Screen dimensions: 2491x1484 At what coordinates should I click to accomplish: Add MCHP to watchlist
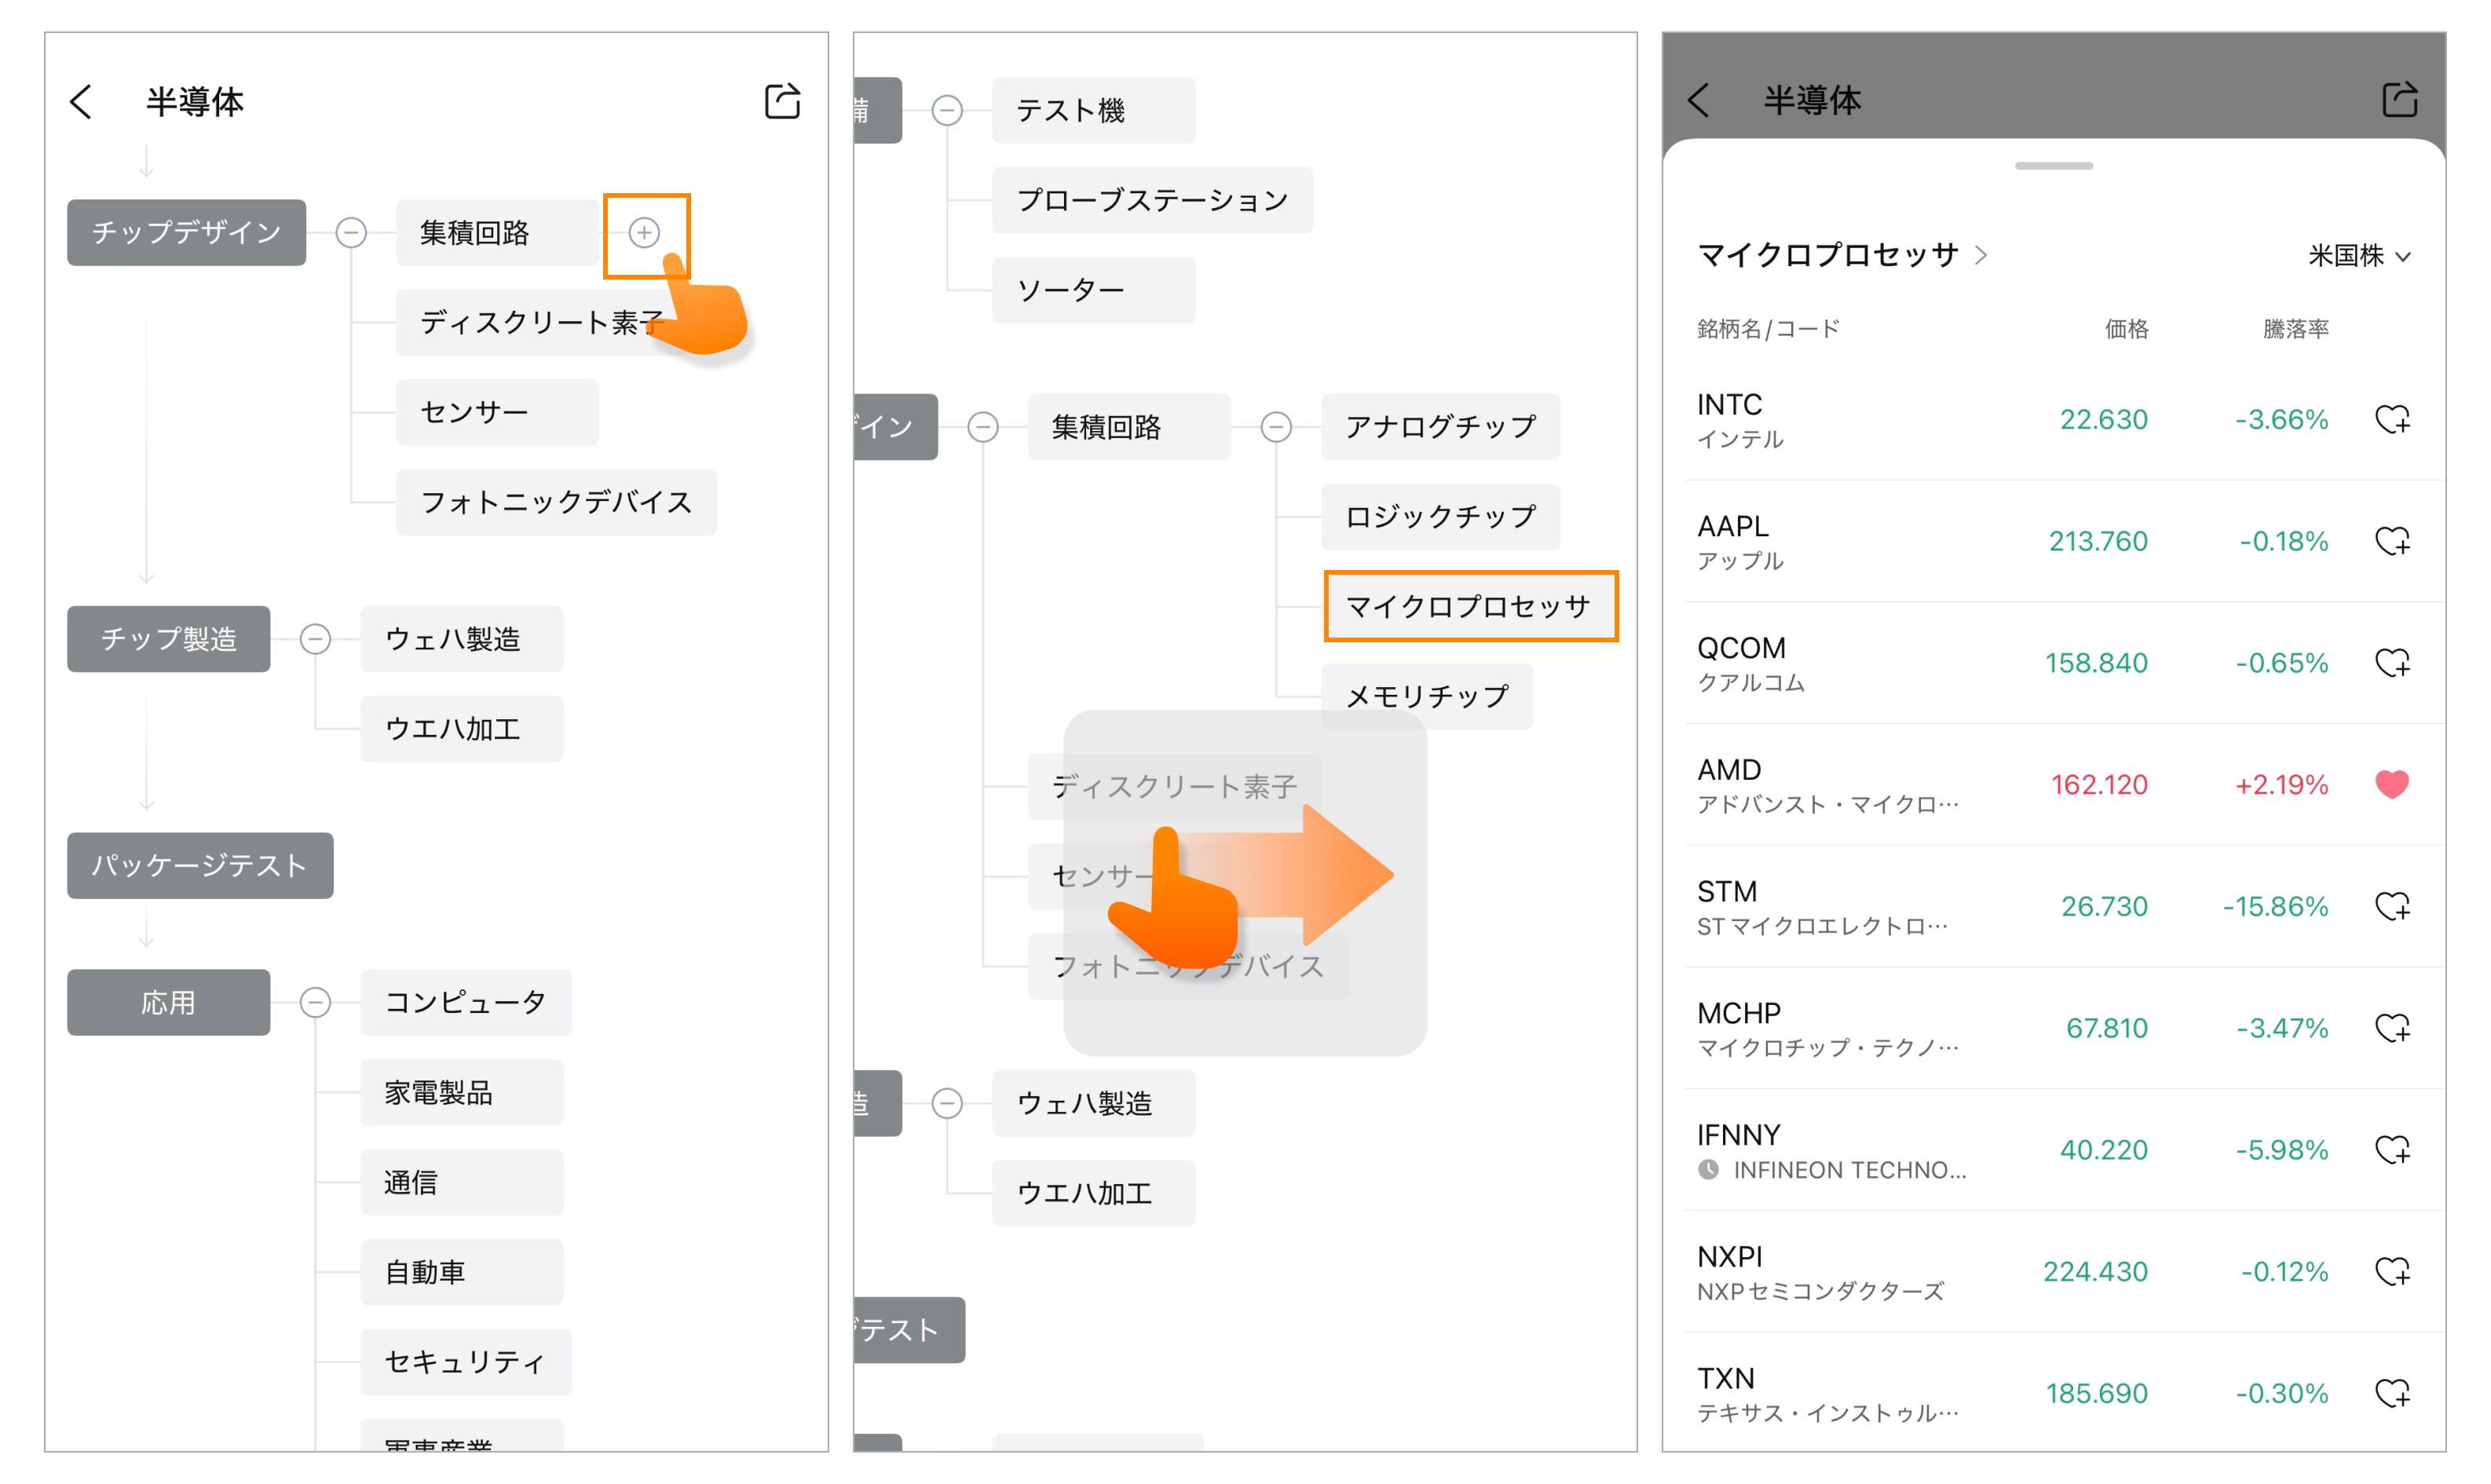click(x=2392, y=1028)
